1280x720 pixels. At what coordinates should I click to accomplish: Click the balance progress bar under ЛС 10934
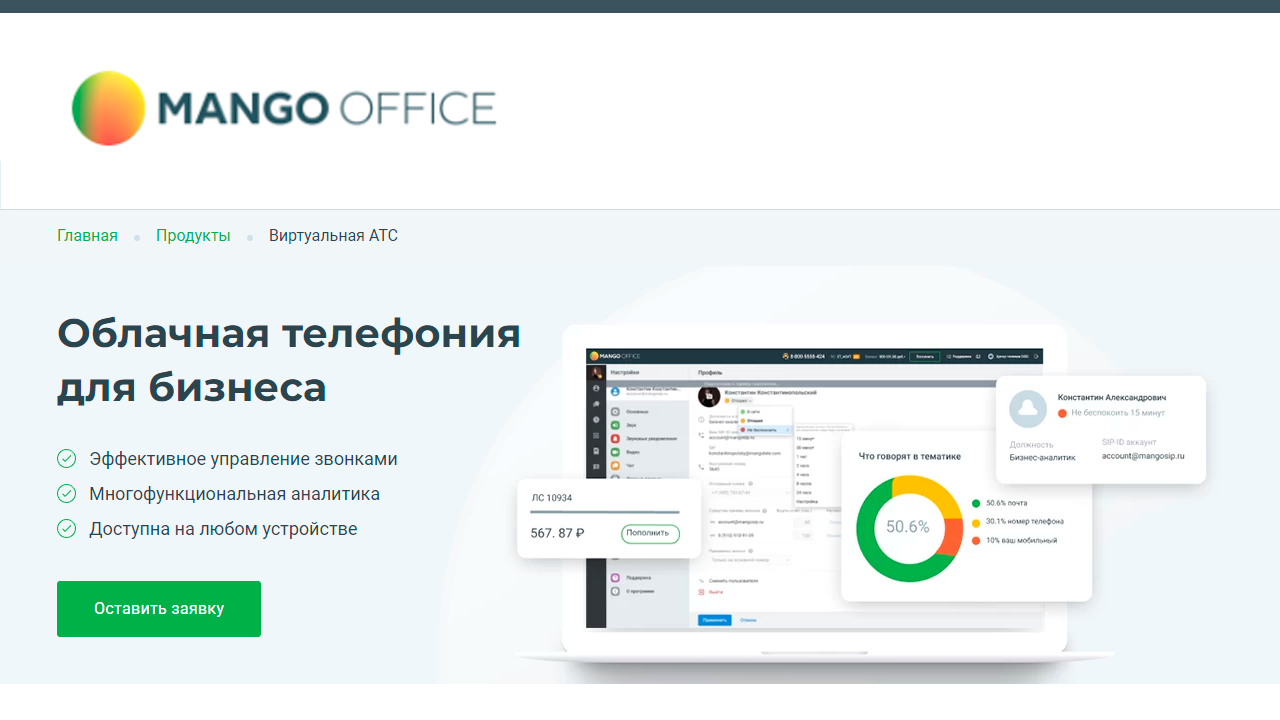[x=604, y=513]
